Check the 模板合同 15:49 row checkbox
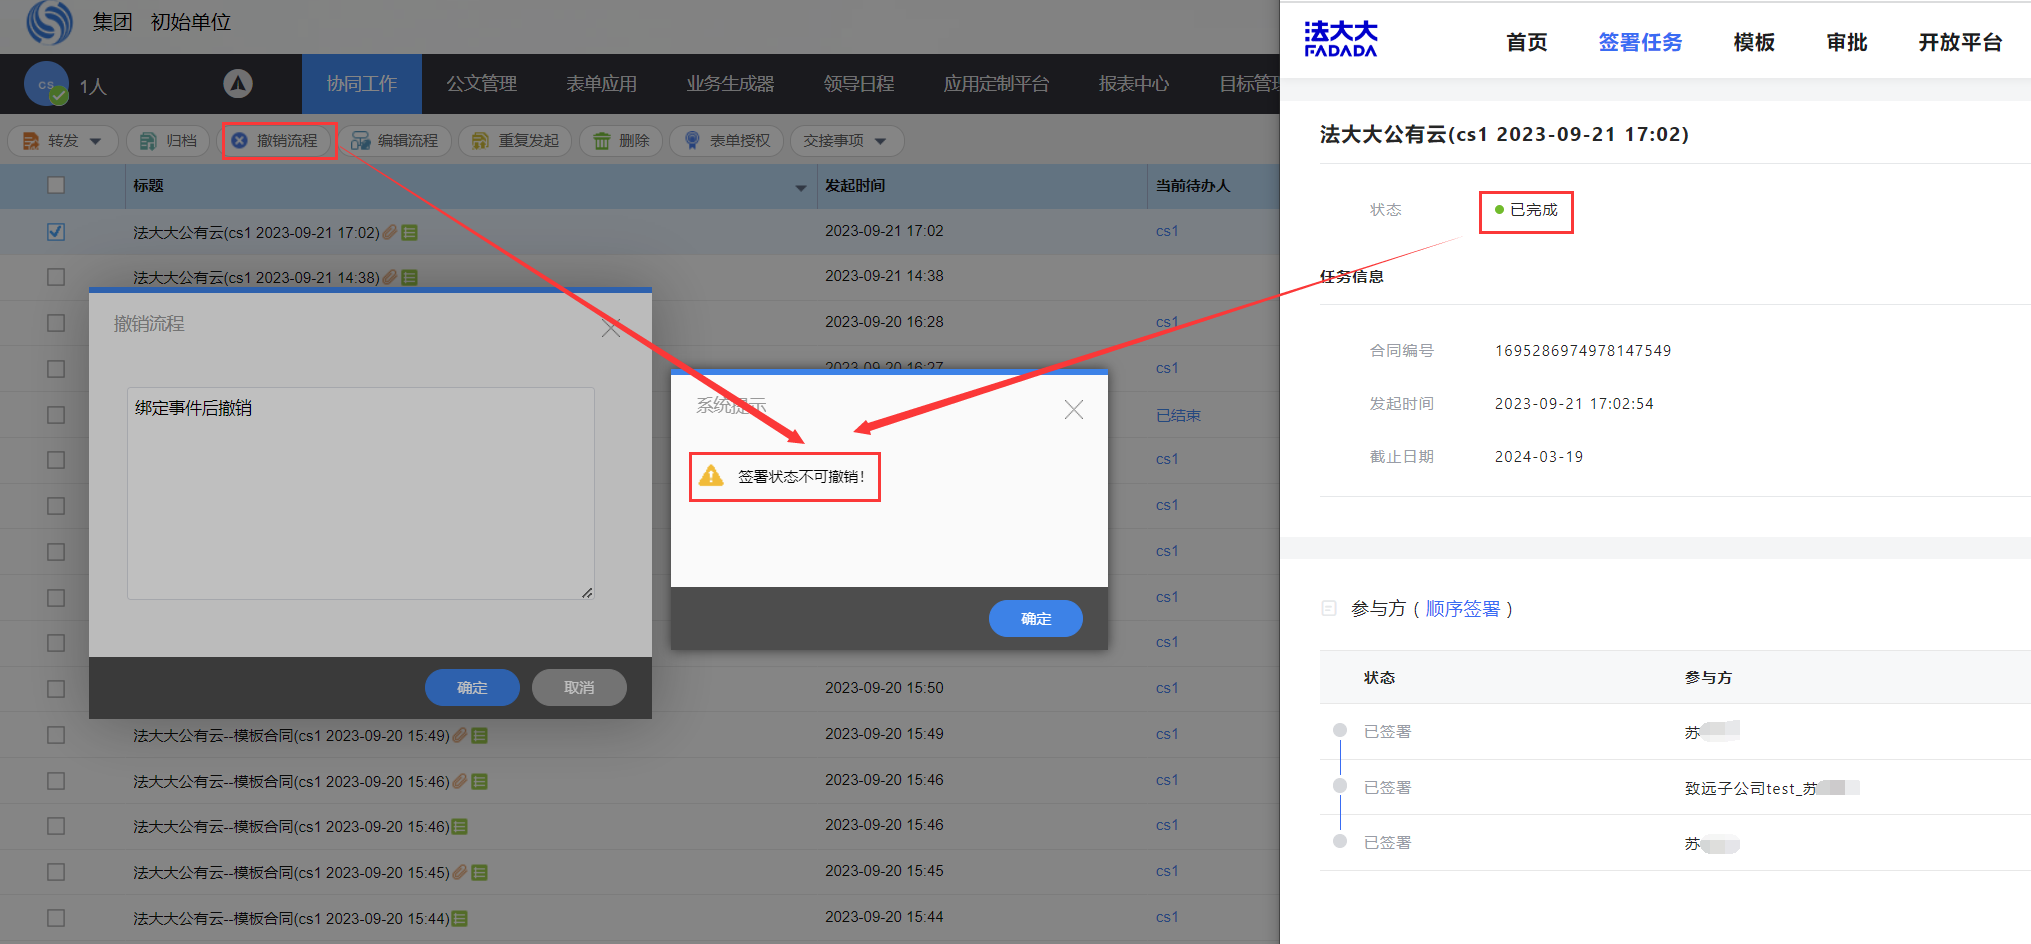The image size is (2031, 944). coord(56,735)
